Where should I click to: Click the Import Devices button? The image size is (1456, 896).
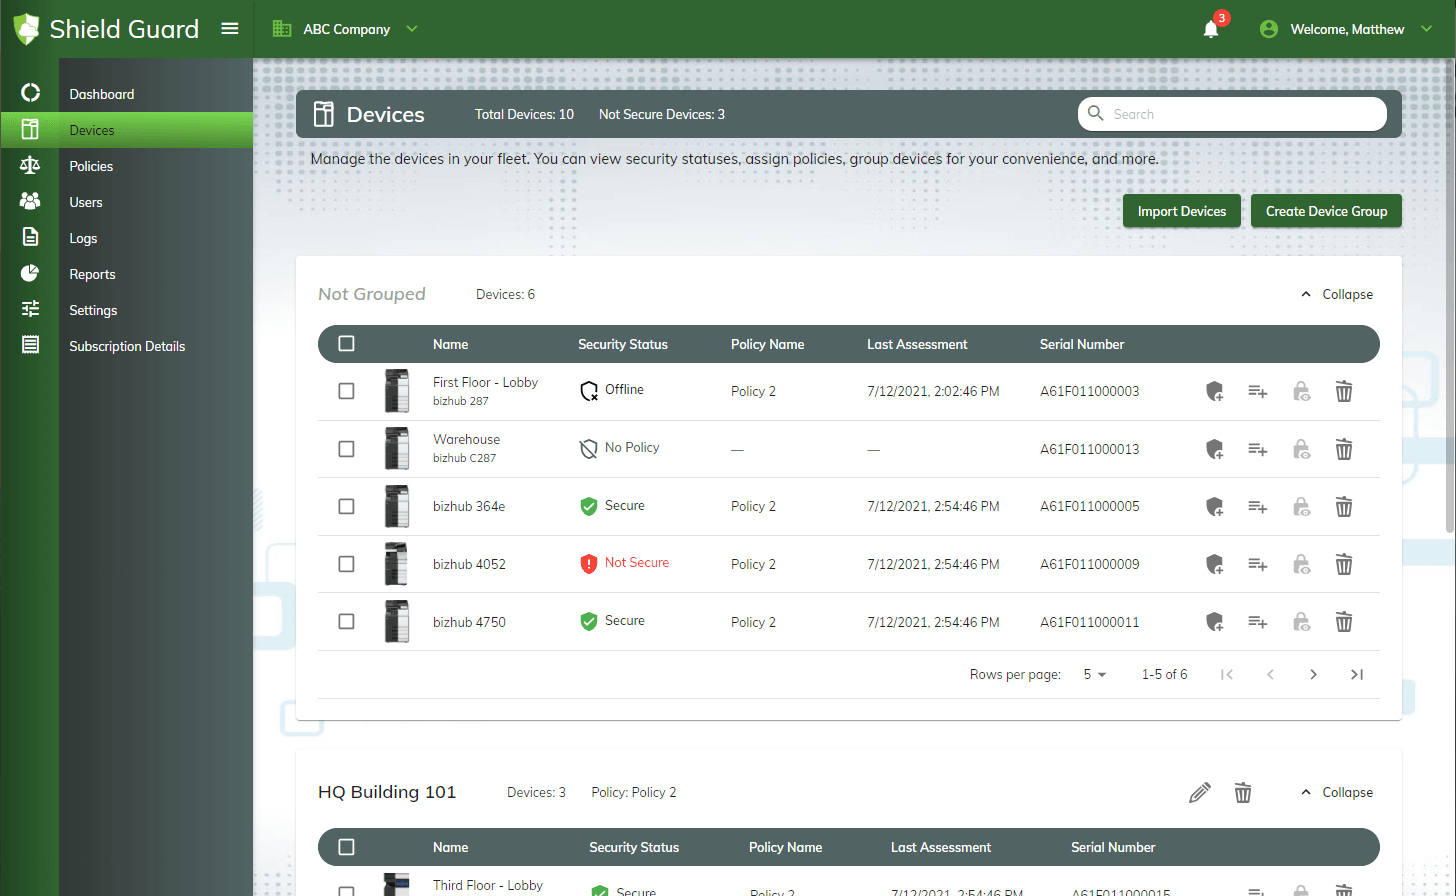1181,212
